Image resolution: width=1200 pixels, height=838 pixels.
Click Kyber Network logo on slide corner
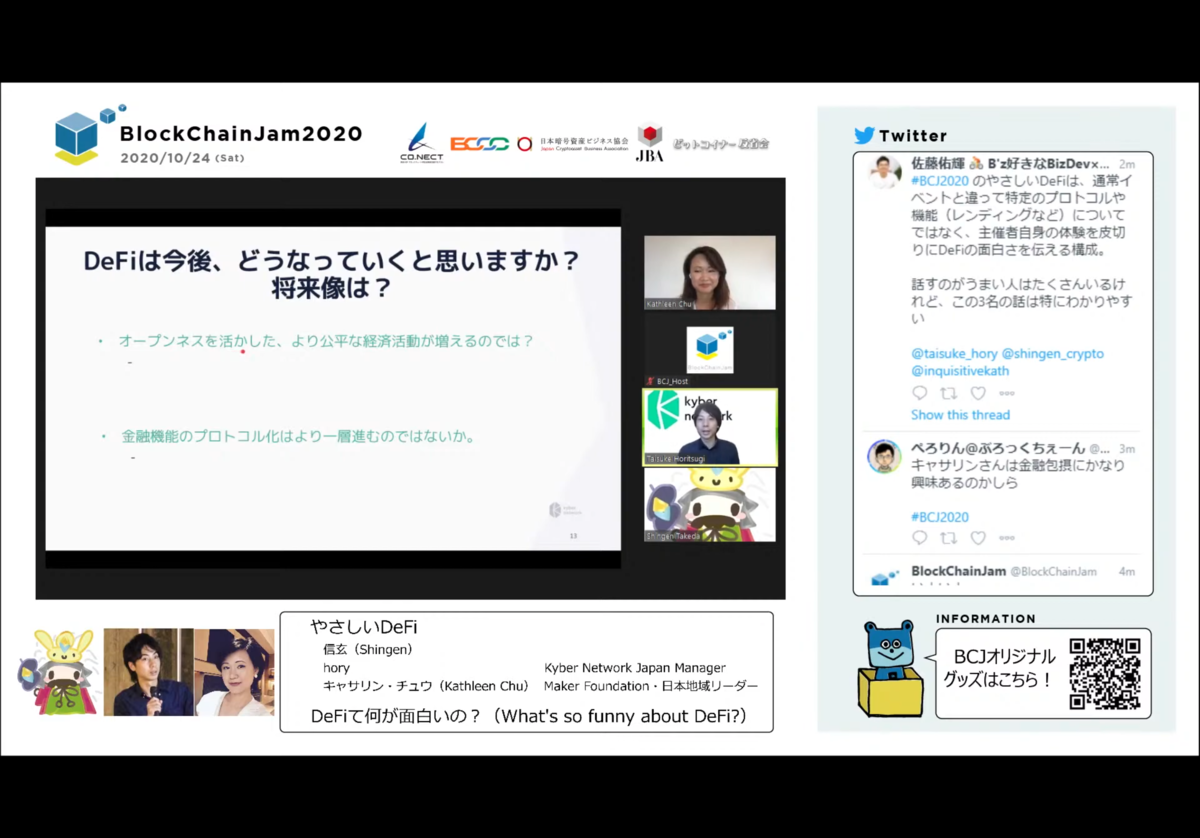pos(563,510)
